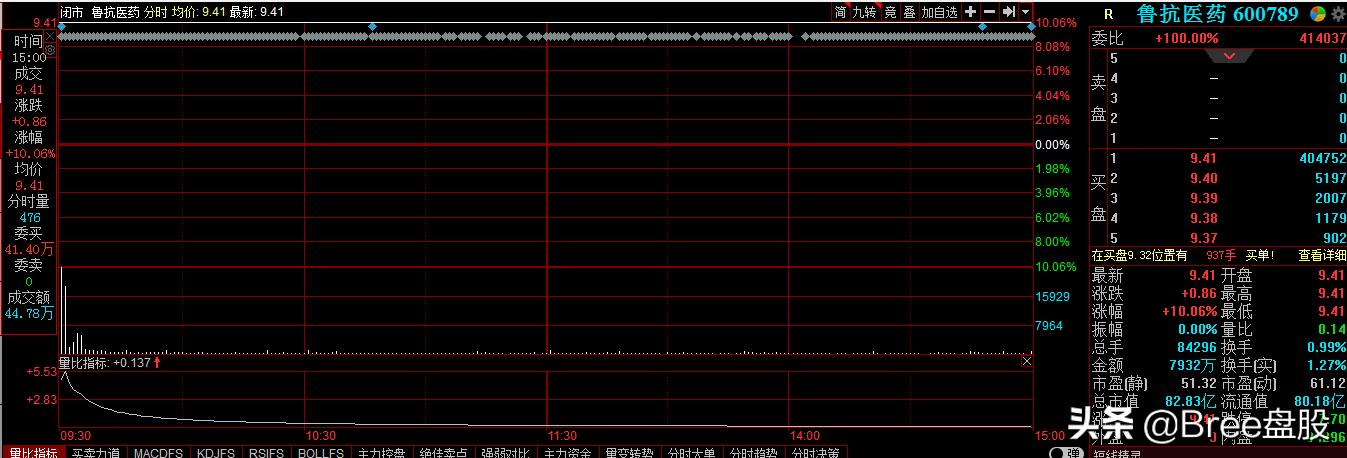The width and height of the screenshot is (1347, 458).
Task: Select the 买卖力道 indicator tab
Action: click(96, 452)
